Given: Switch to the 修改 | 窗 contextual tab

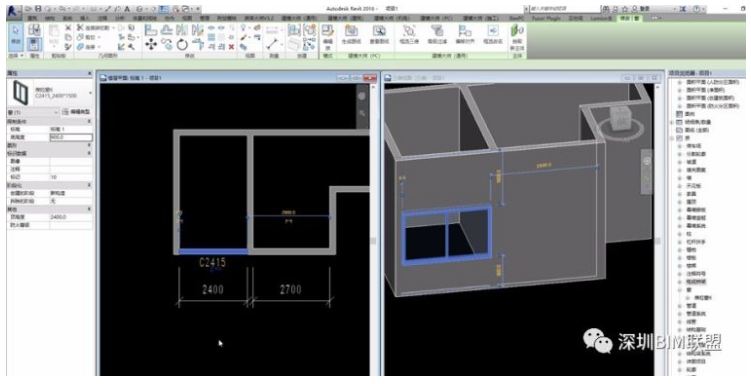Looking at the screenshot, I should (x=630, y=18).
